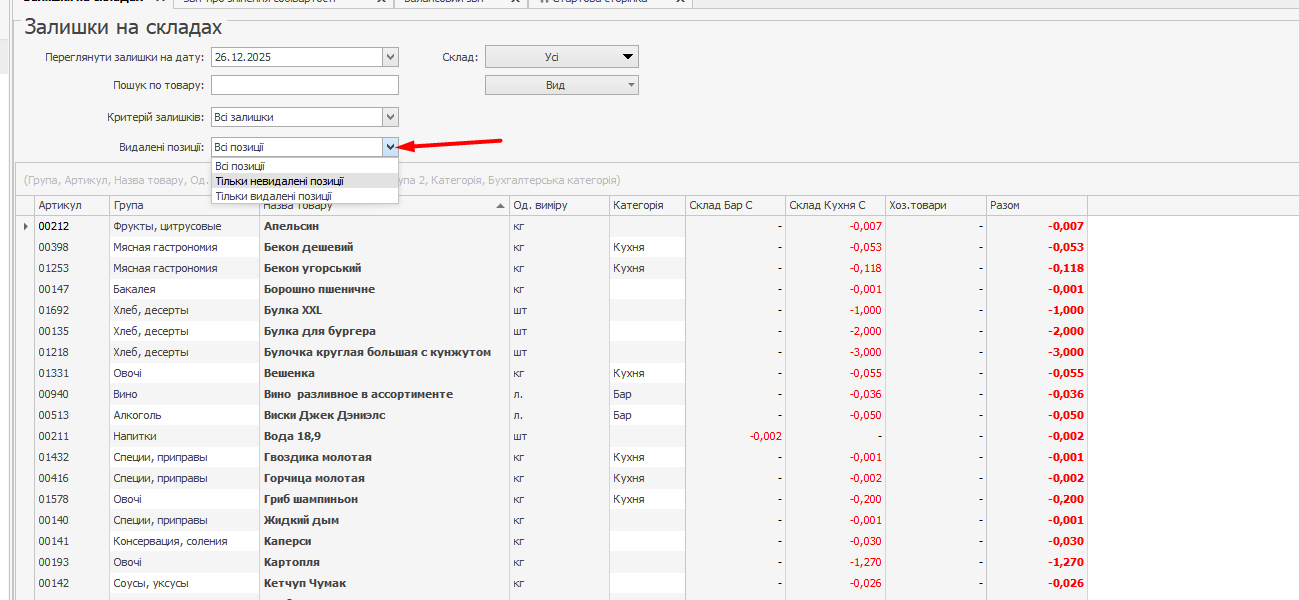Select 'Тільки видалені позиції' option

point(273,196)
